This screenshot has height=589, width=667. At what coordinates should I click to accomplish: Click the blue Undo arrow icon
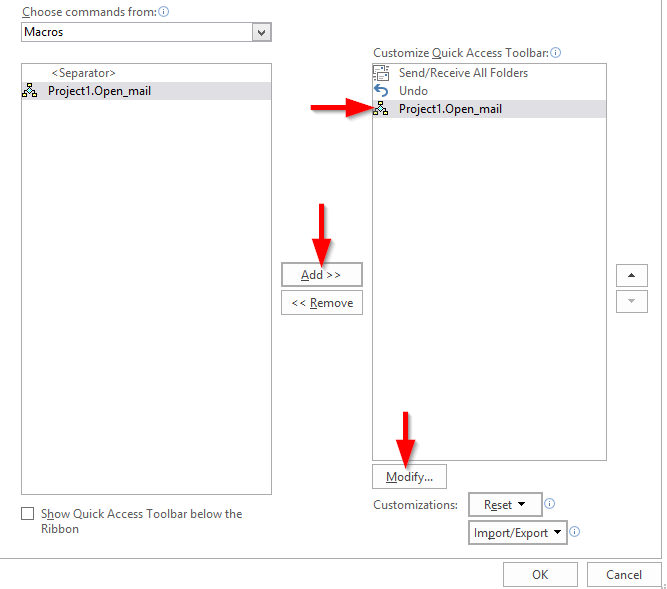[x=381, y=91]
